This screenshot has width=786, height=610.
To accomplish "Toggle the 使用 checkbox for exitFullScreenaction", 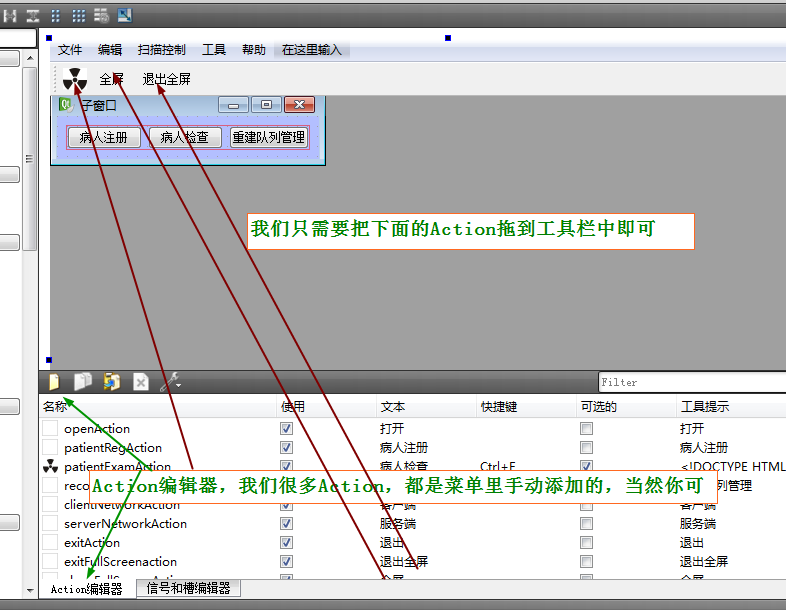I will click(286, 562).
